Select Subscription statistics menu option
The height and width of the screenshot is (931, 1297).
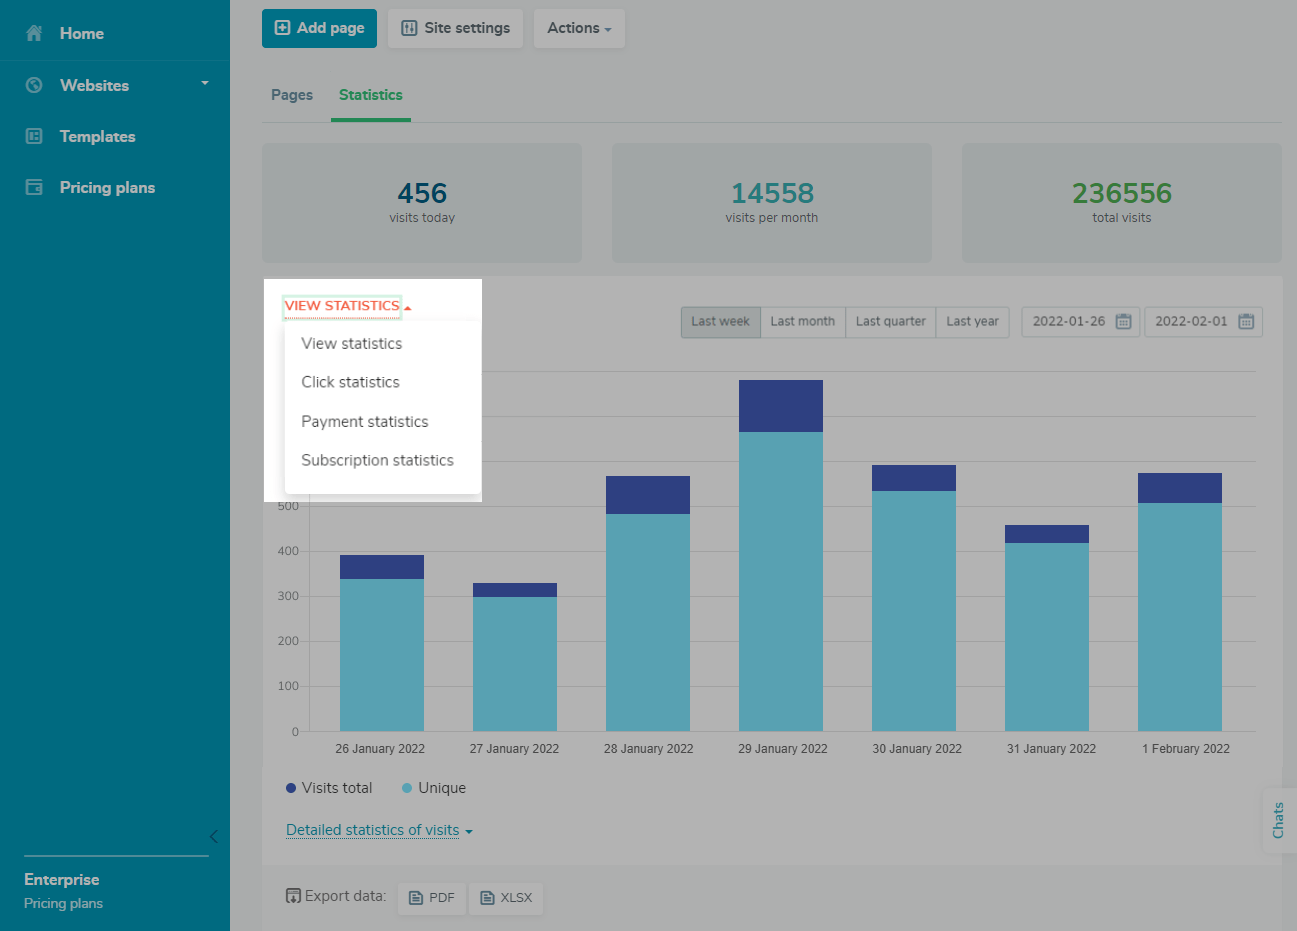(377, 460)
